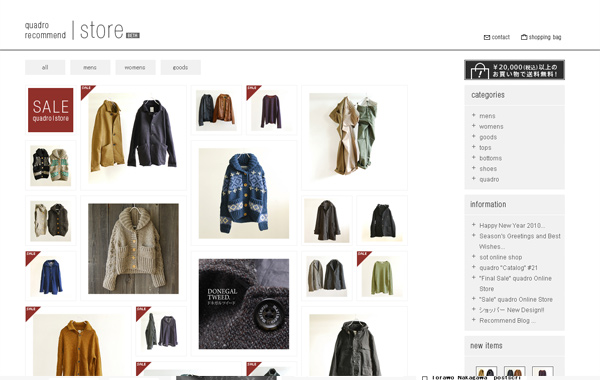Select the goods filter tab
Screen dimensions: 600x380
180,67
